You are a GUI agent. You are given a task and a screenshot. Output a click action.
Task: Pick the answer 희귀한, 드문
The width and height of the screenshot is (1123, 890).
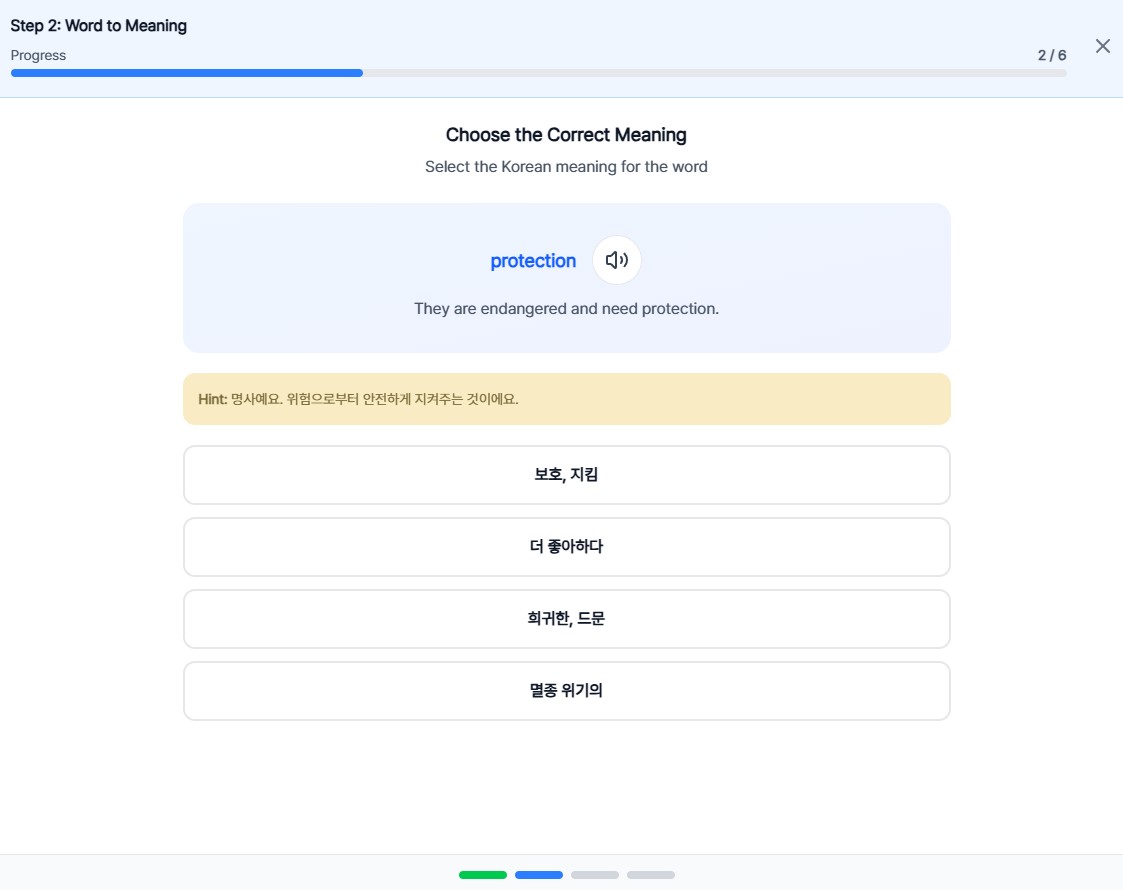tap(566, 619)
